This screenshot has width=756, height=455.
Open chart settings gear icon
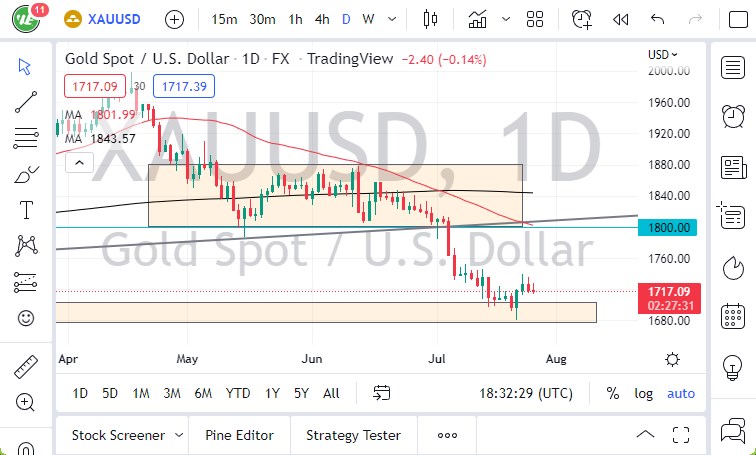[673, 359]
